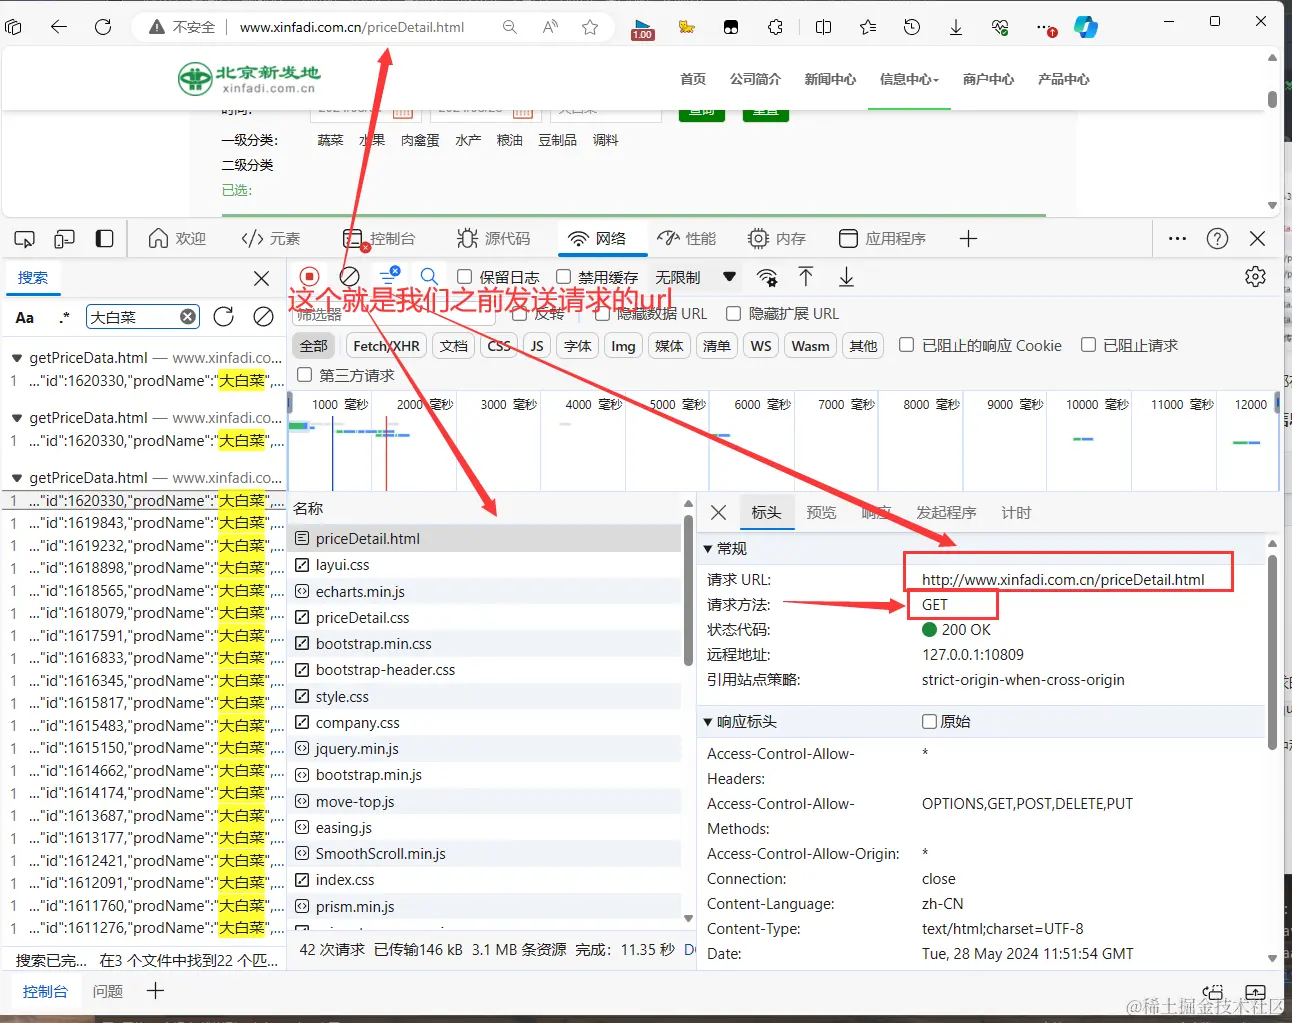Filter requests by Wasm type
Viewport: 1292px width, 1023px height.
tap(811, 346)
